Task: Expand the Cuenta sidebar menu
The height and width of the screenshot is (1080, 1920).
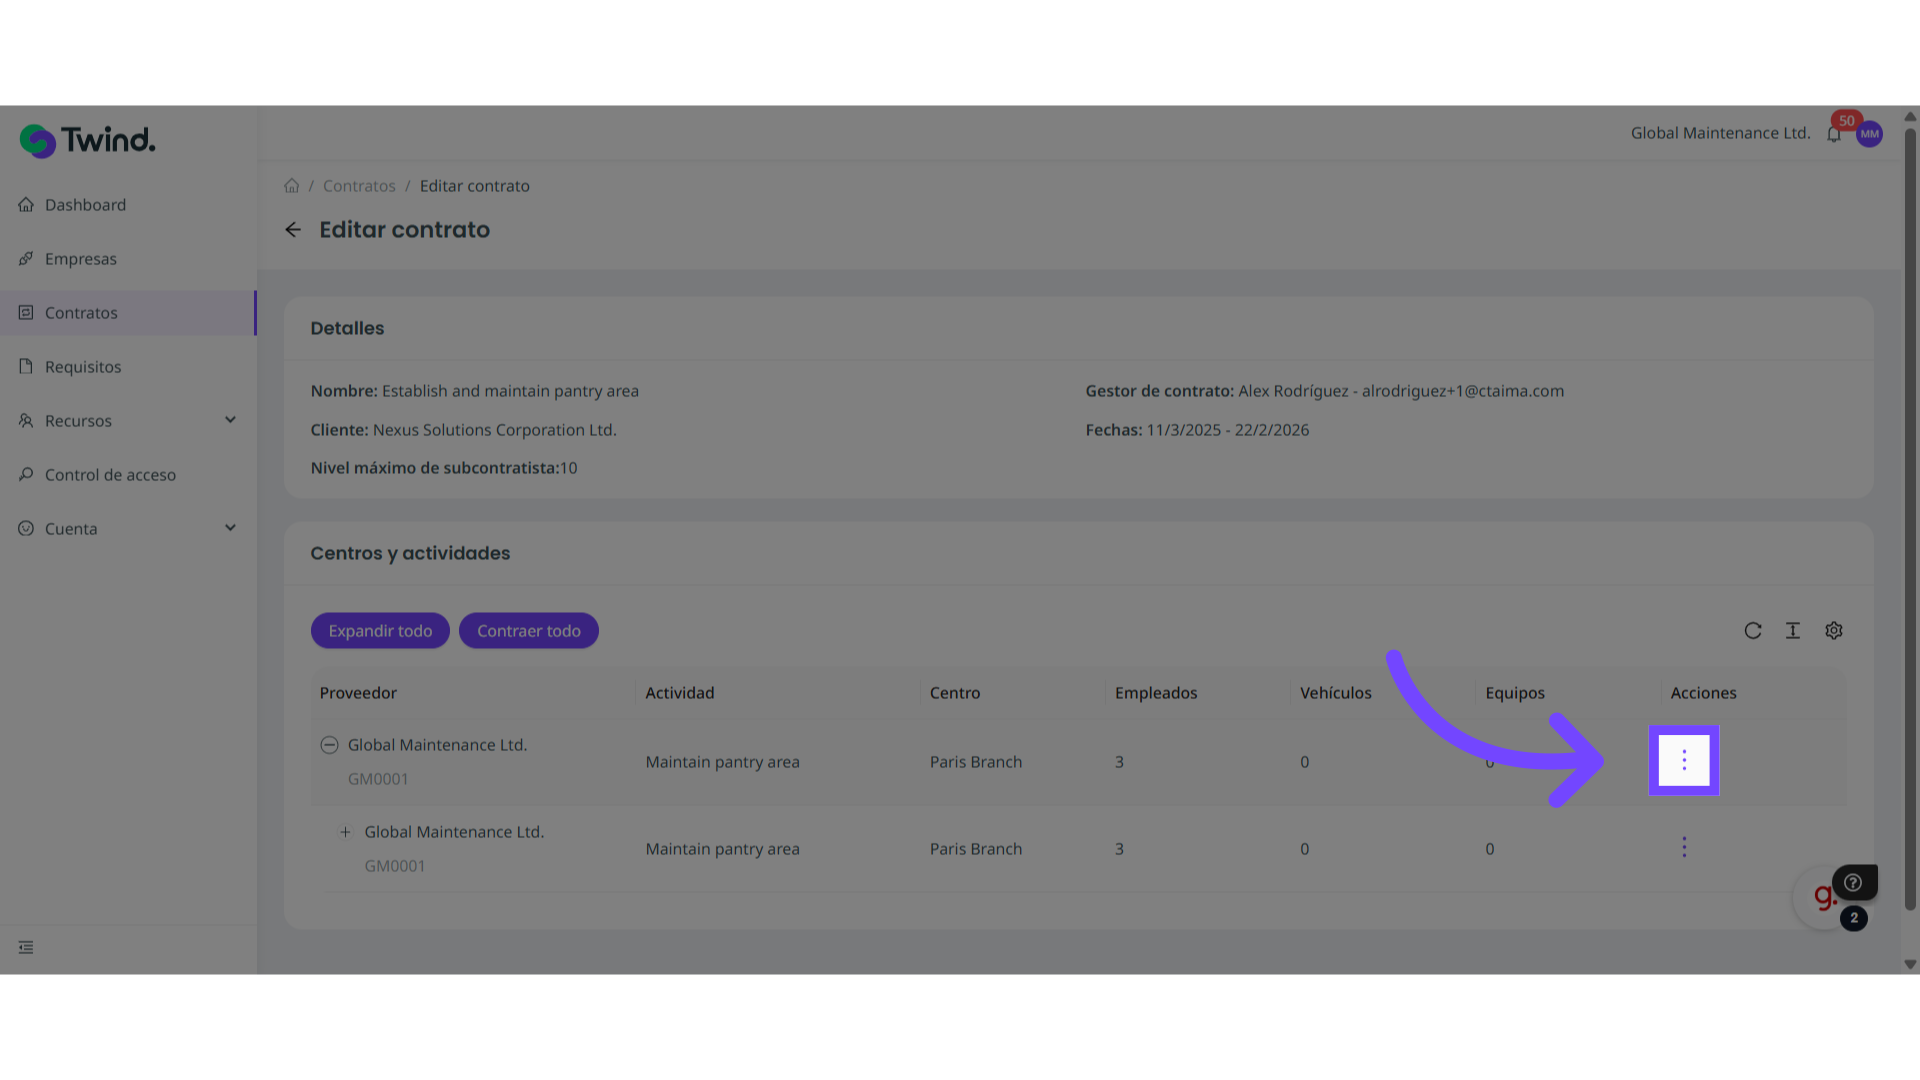Action: [x=230, y=529]
